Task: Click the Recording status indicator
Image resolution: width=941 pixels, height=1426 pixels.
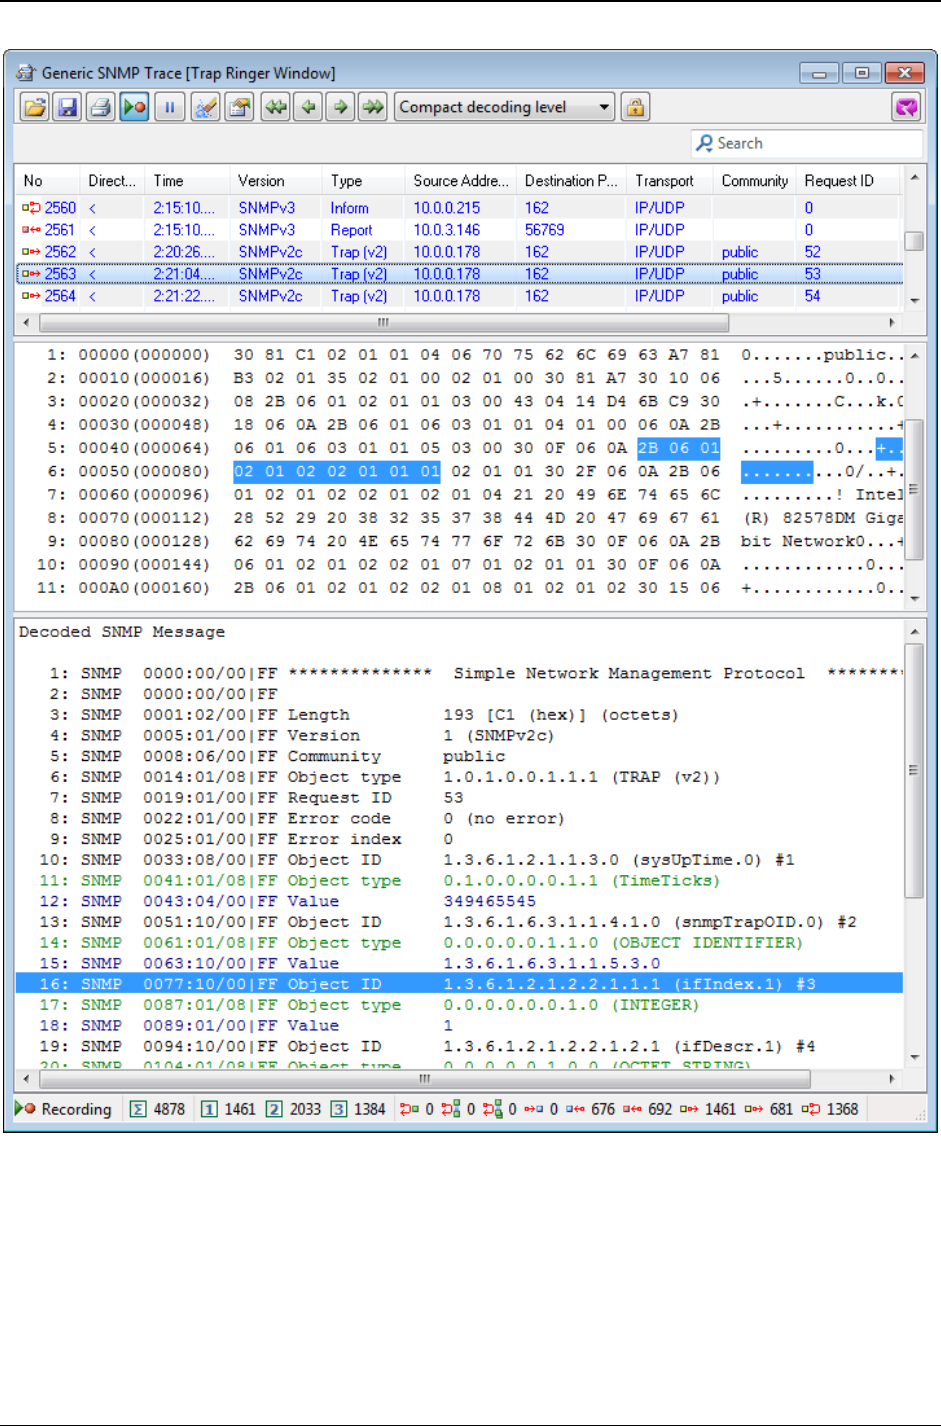Action: [x=63, y=1109]
